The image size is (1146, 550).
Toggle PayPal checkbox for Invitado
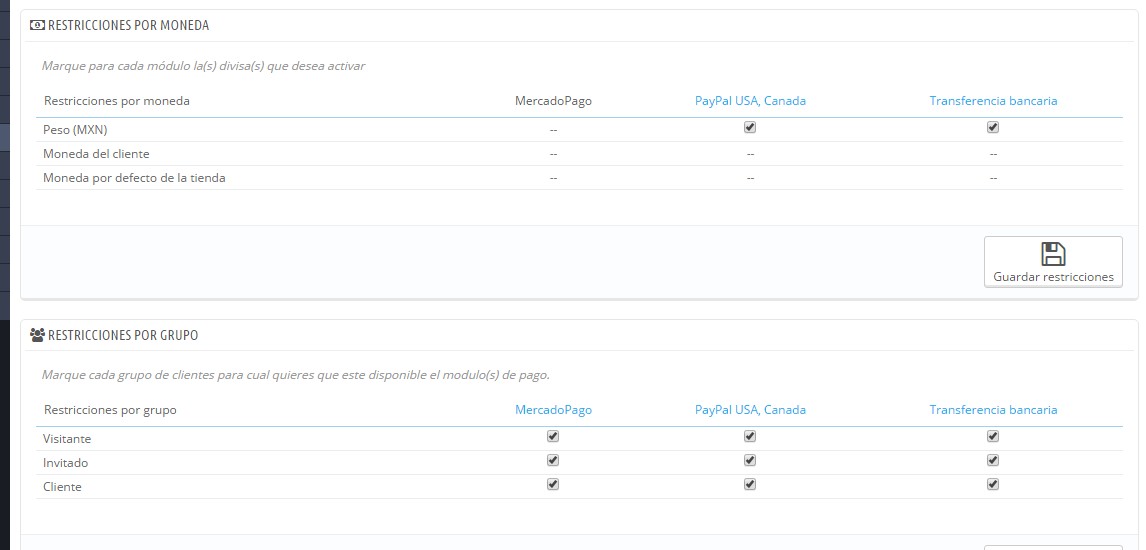(x=750, y=460)
